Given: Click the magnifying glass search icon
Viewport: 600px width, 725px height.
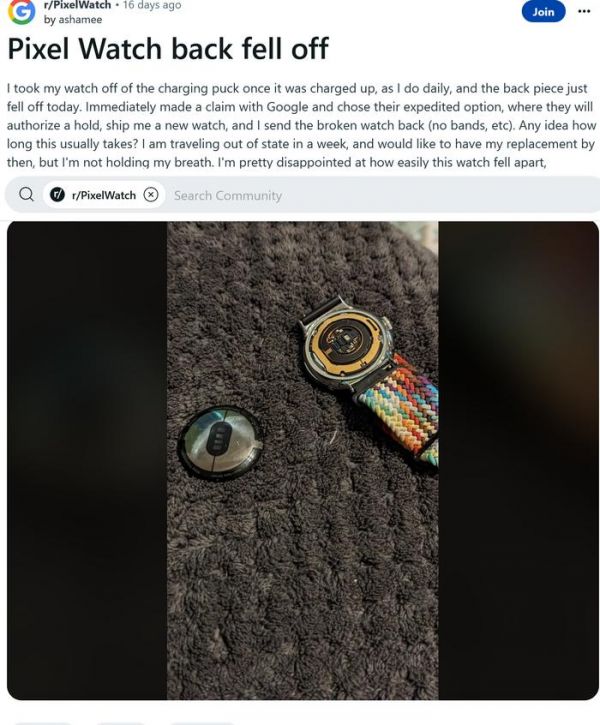Looking at the screenshot, I should 26,195.
